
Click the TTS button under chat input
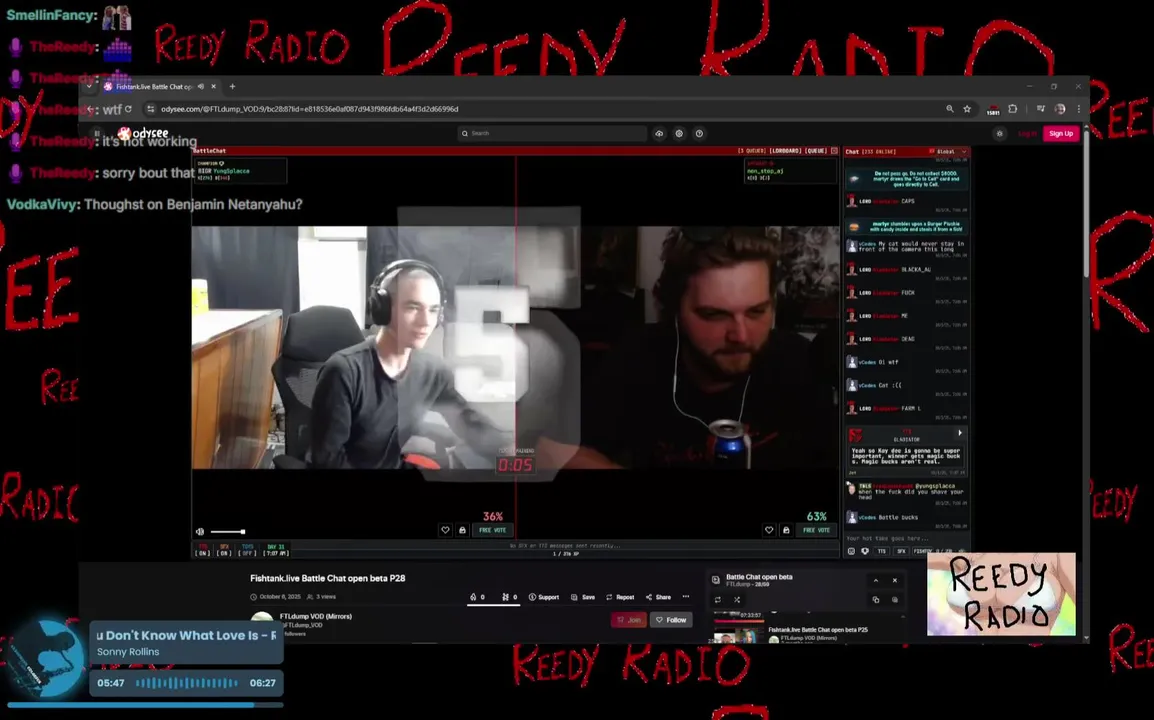(882, 551)
